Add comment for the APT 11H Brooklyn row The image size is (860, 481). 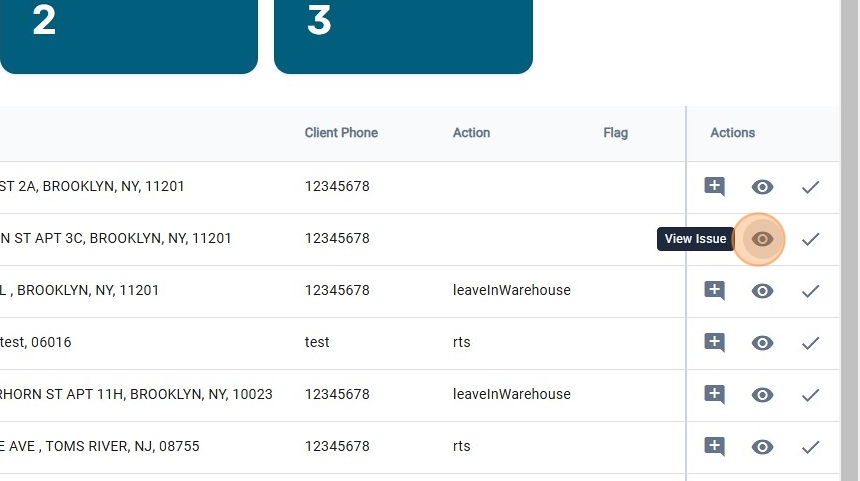pyautogui.click(x=714, y=395)
